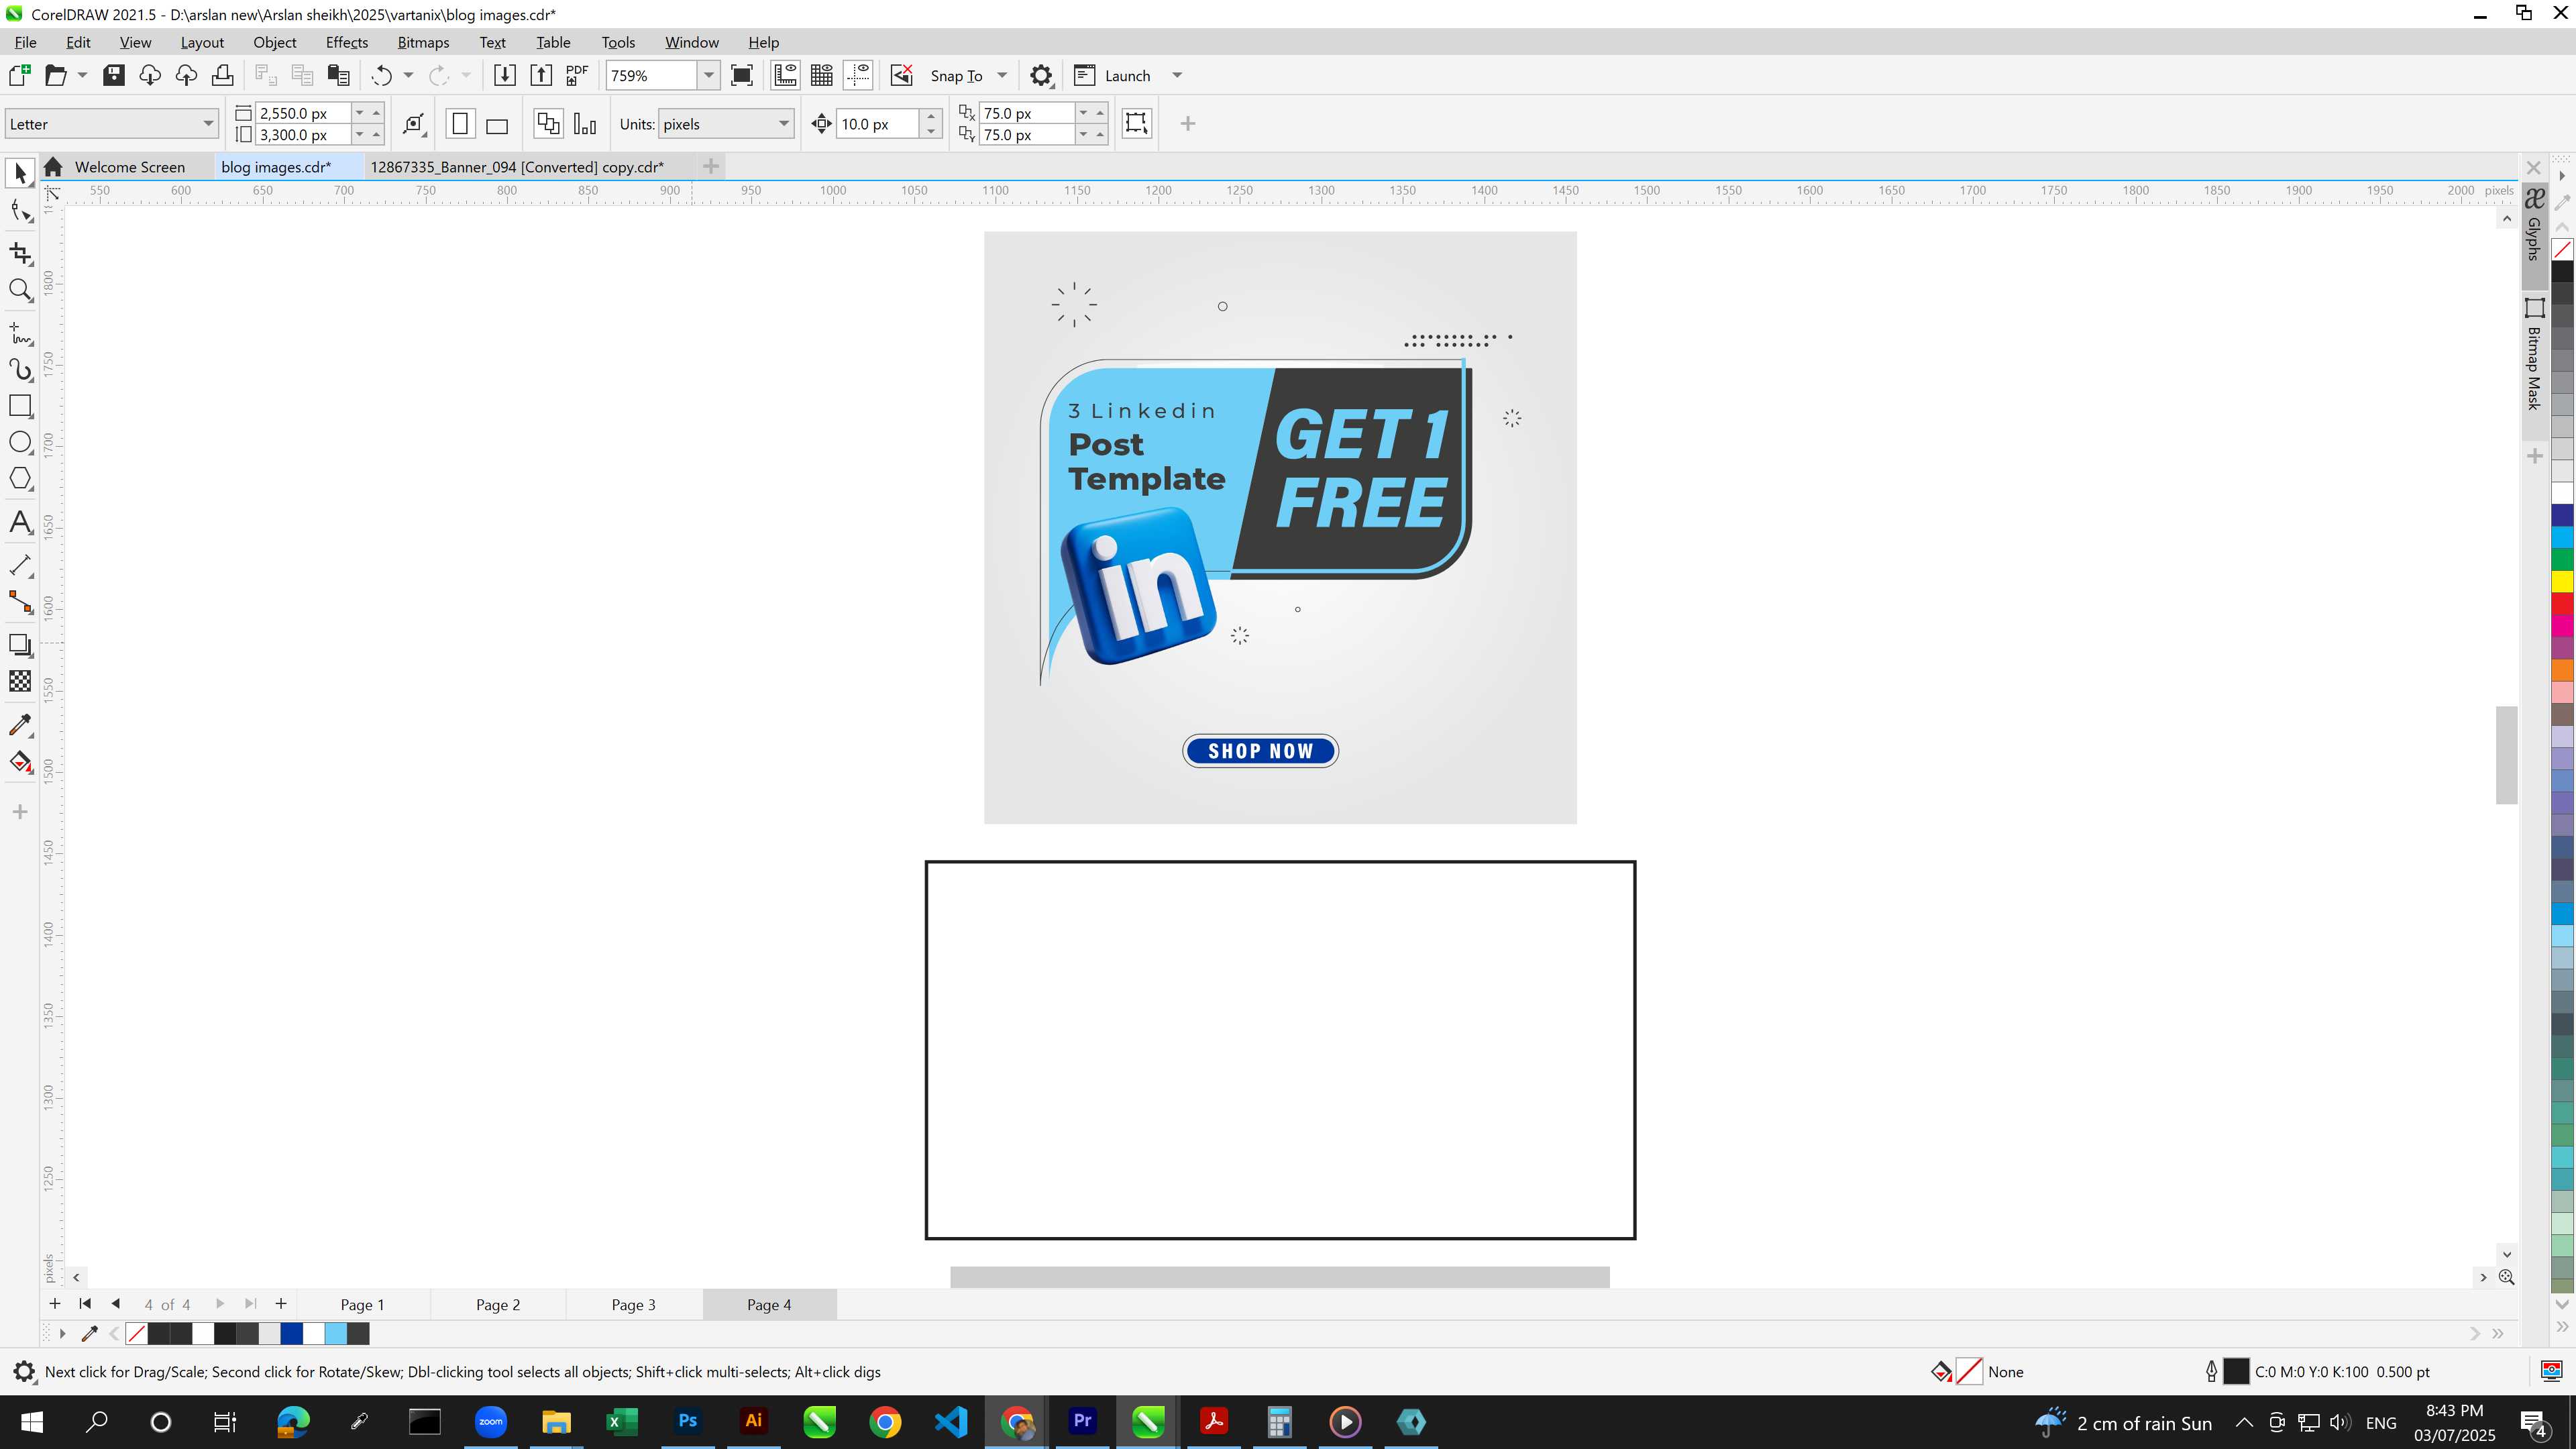Toggle snapping off icon
Image resolution: width=2576 pixels, height=1449 pixels.
(901, 76)
